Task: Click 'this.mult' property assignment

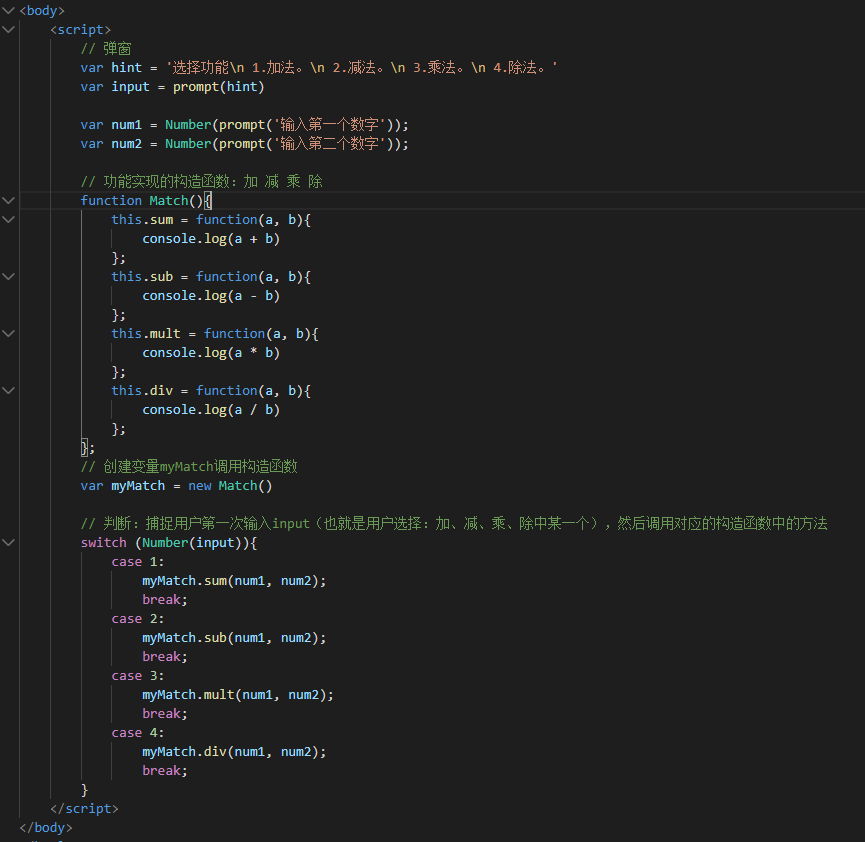Action: [x=146, y=333]
